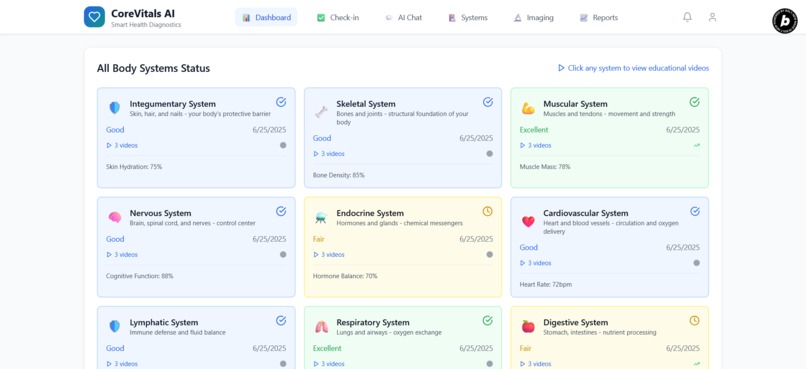Click the bone icon on Skeletal System
This screenshot has width=806, height=369.
[321, 112]
